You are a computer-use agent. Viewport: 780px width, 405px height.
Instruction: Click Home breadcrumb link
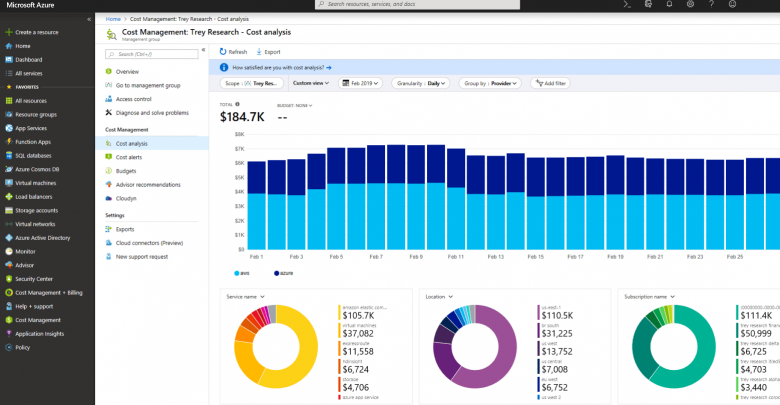click(x=113, y=19)
